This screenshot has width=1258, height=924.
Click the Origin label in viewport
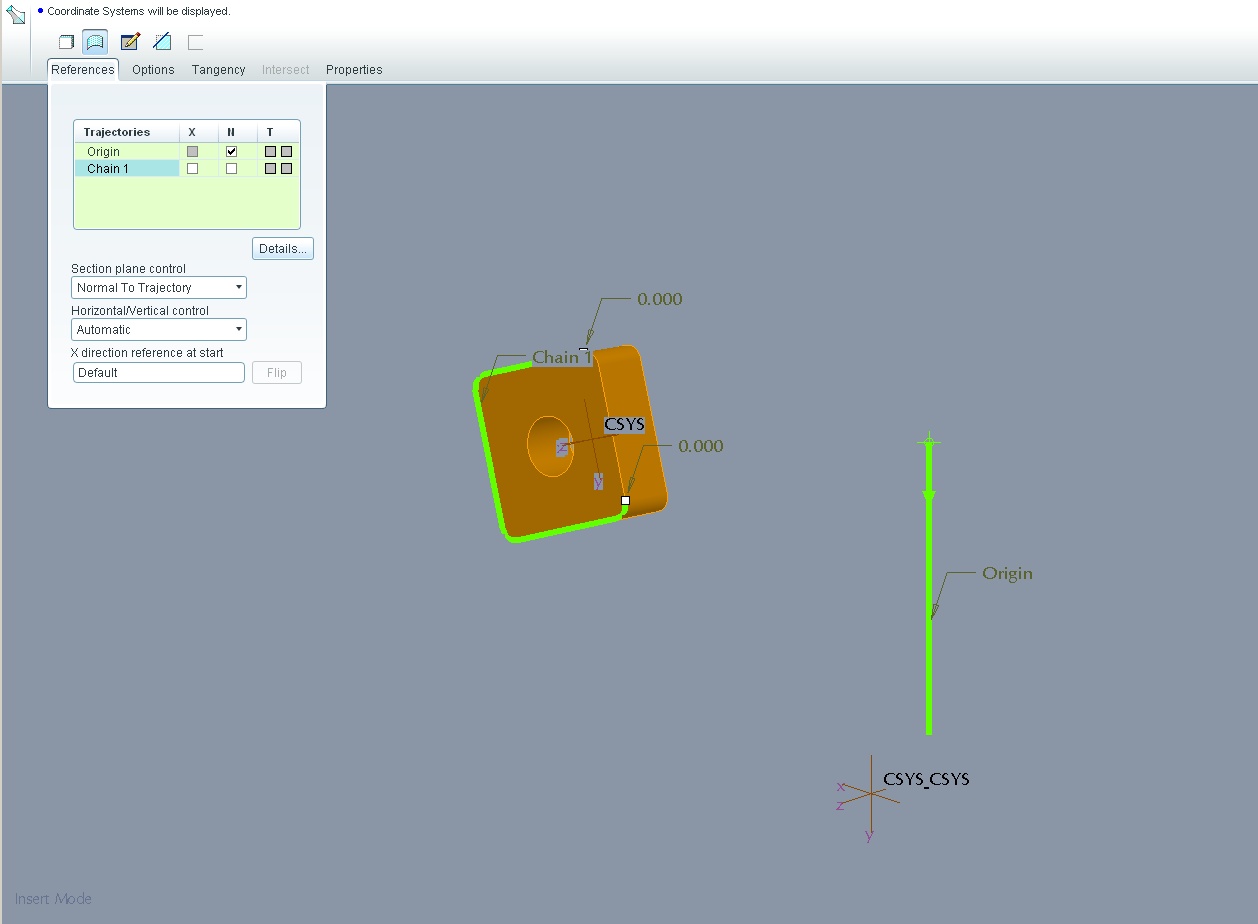click(x=1007, y=573)
